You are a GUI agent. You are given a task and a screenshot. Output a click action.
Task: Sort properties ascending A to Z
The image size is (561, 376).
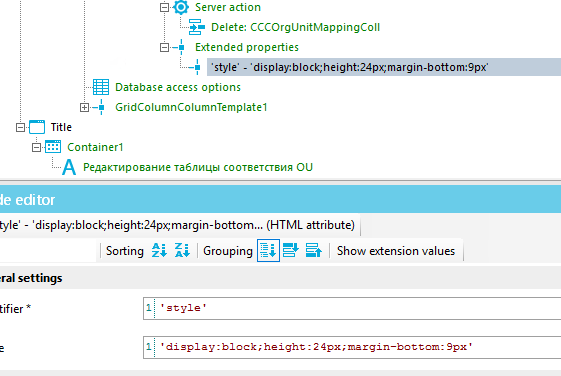[159, 250]
